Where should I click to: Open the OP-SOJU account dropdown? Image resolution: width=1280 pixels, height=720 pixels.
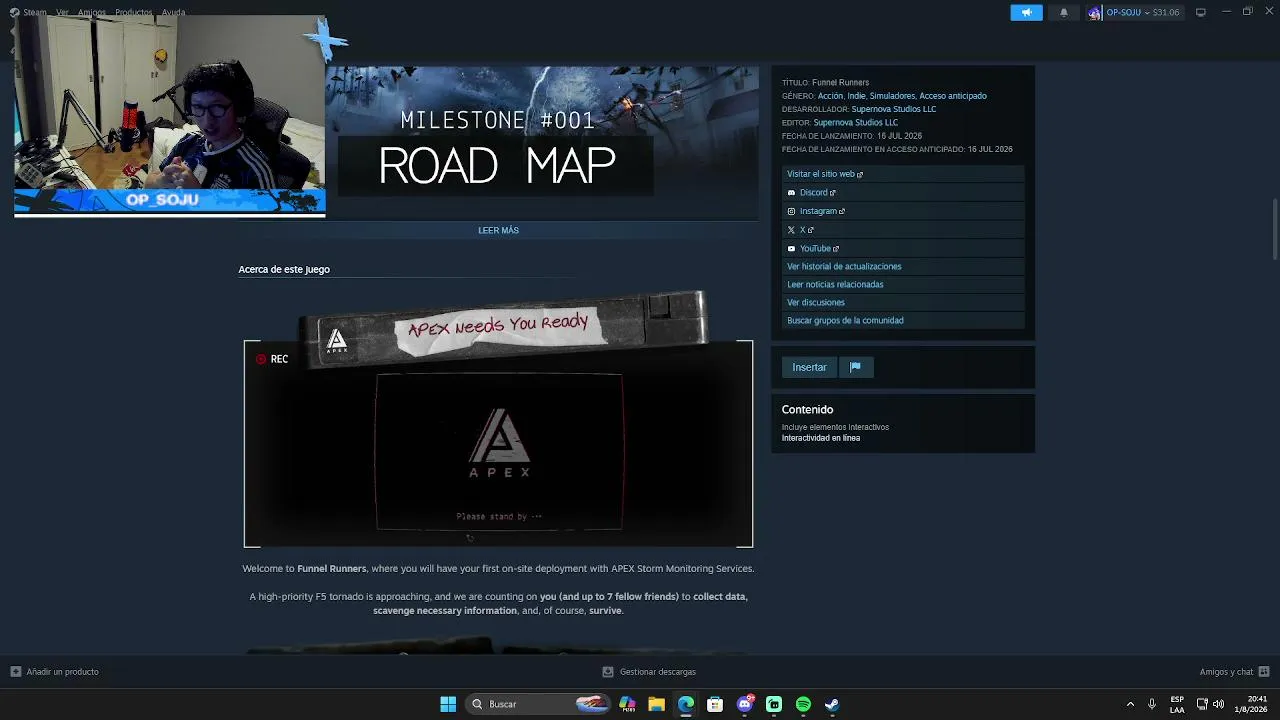[x=1135, y=12]
